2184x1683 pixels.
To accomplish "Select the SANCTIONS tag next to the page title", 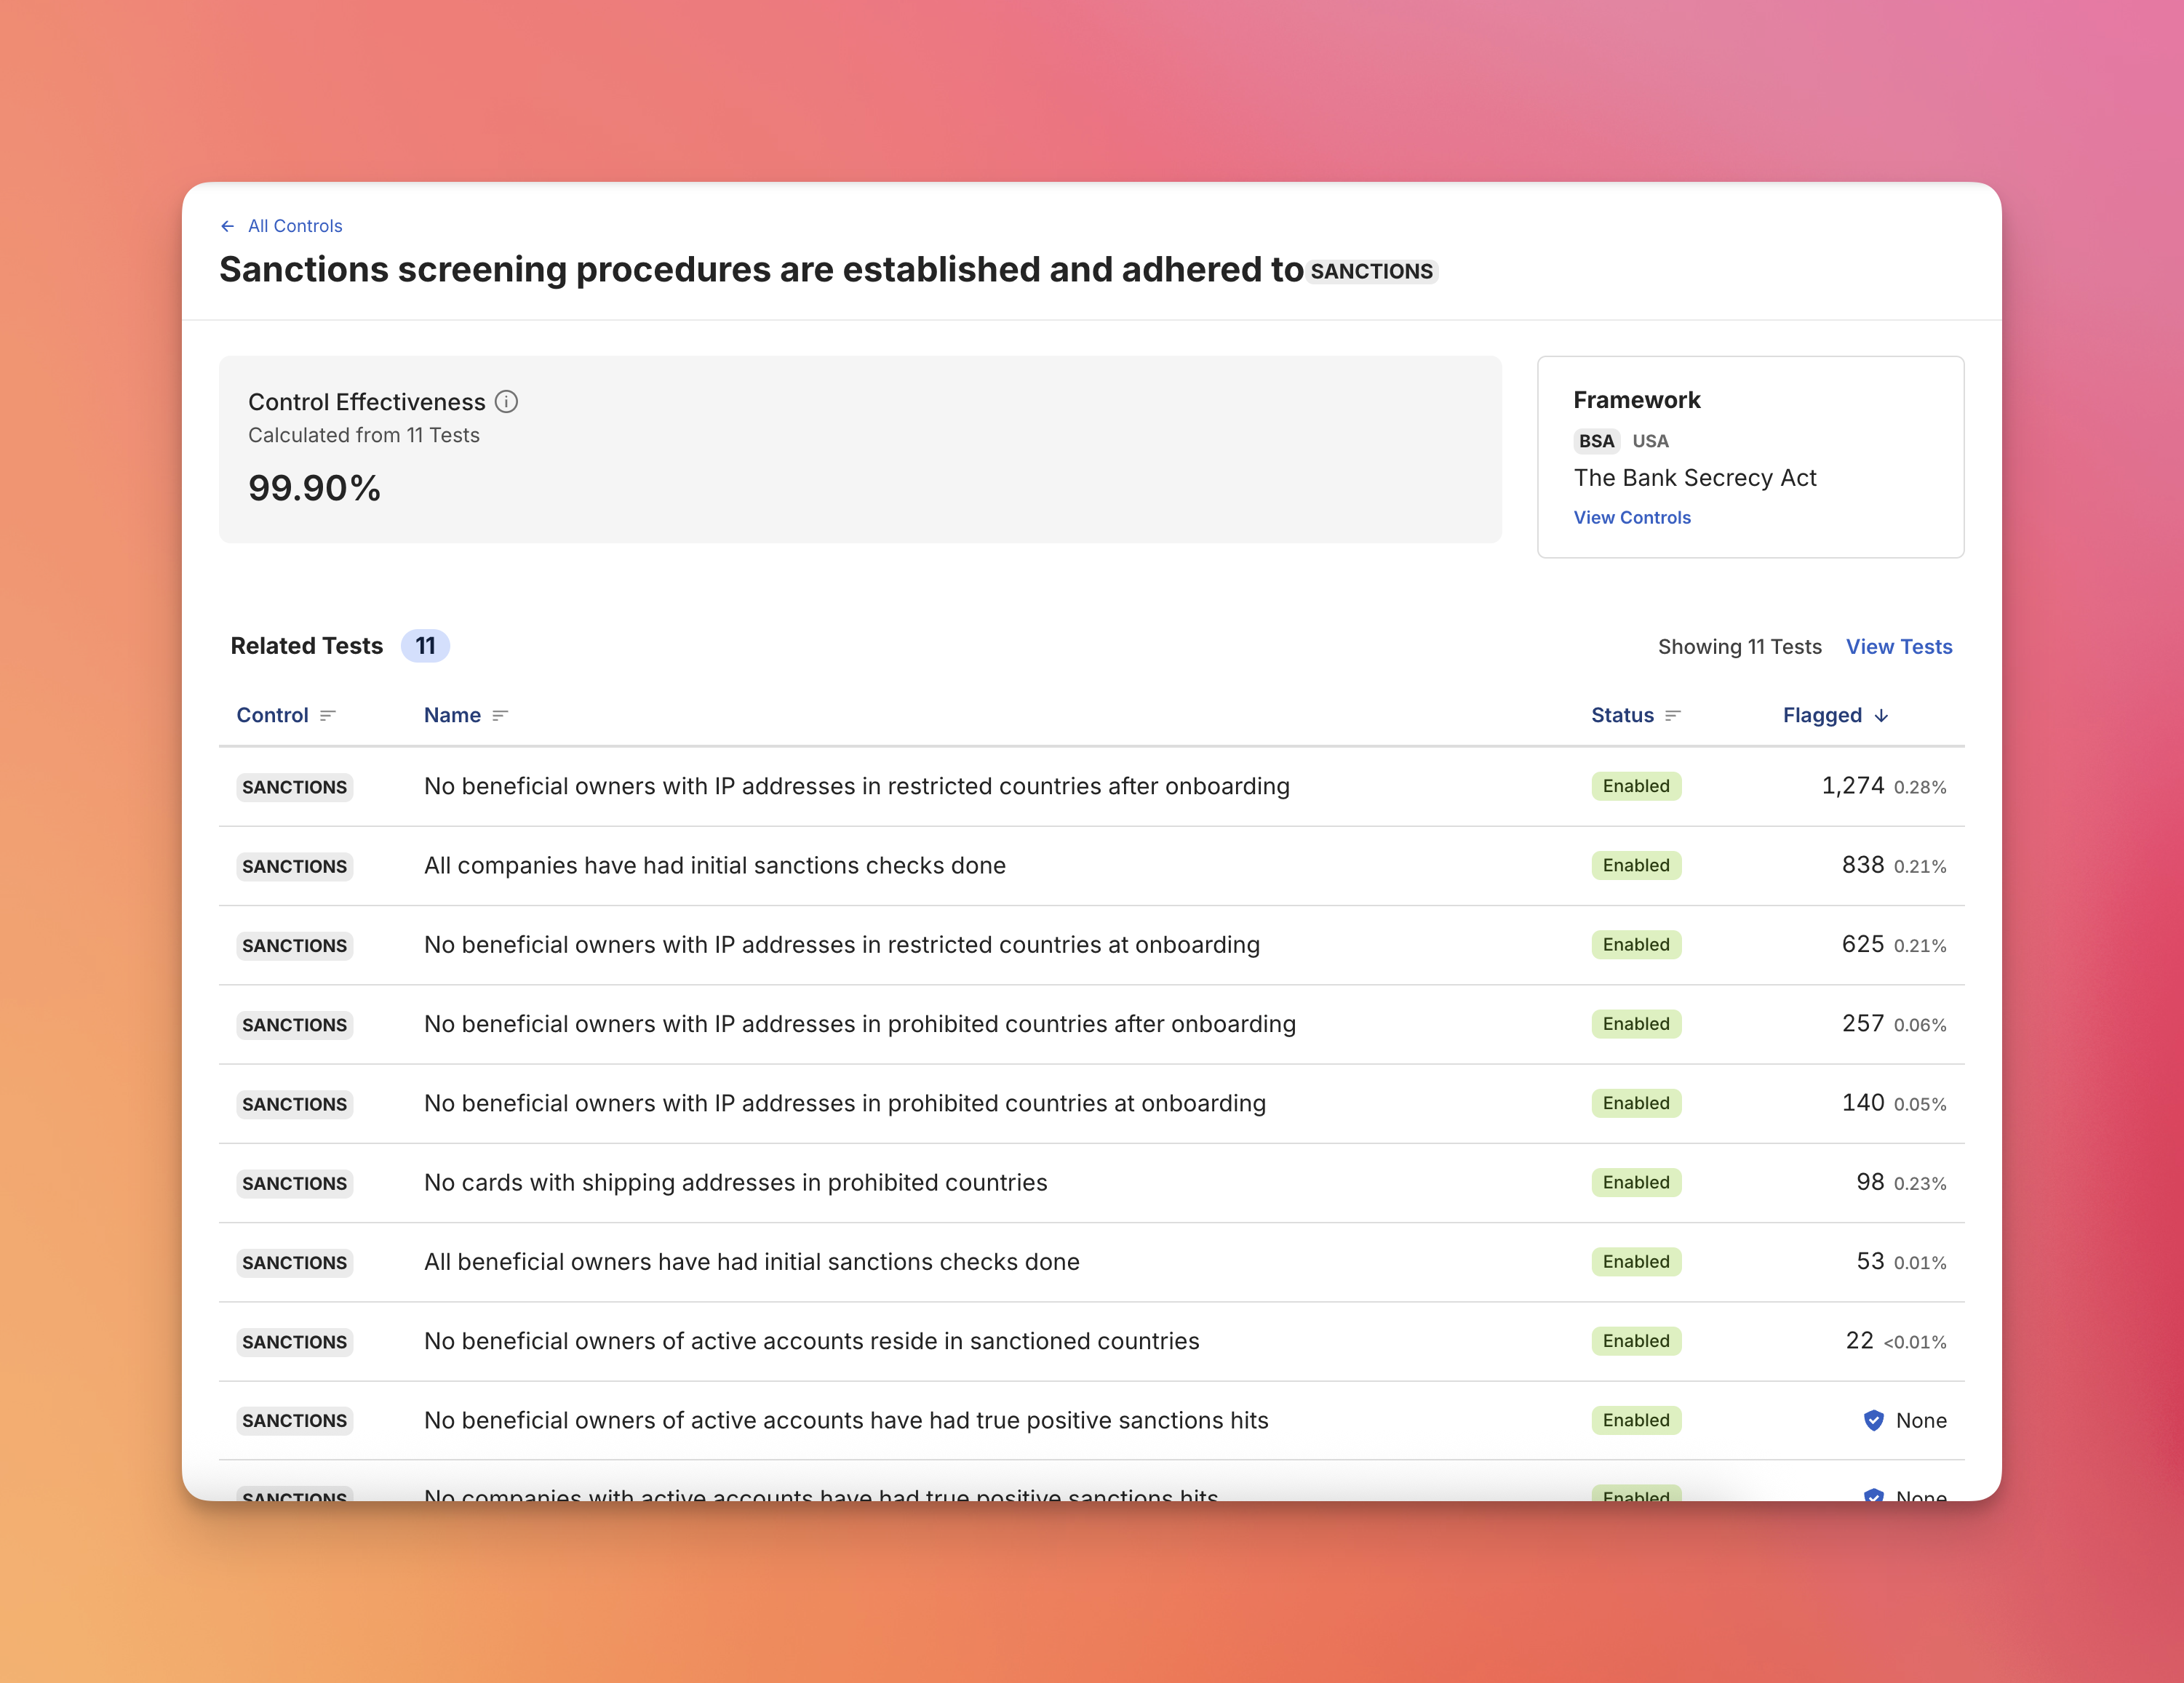I will pyautogui.click(x=1372, y=271).
